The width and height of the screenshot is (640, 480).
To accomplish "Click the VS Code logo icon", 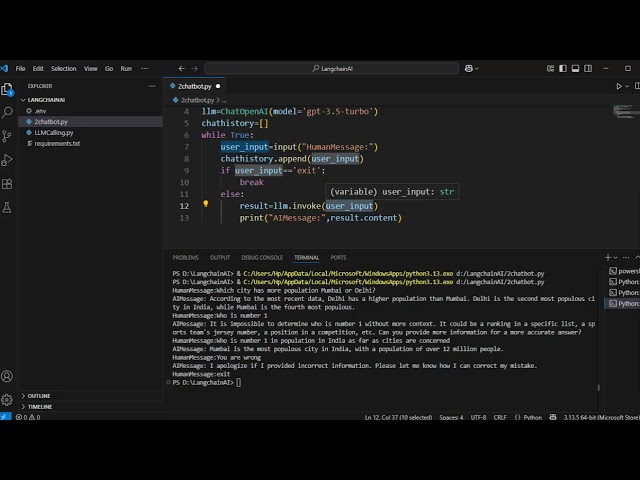I will 4,69.
